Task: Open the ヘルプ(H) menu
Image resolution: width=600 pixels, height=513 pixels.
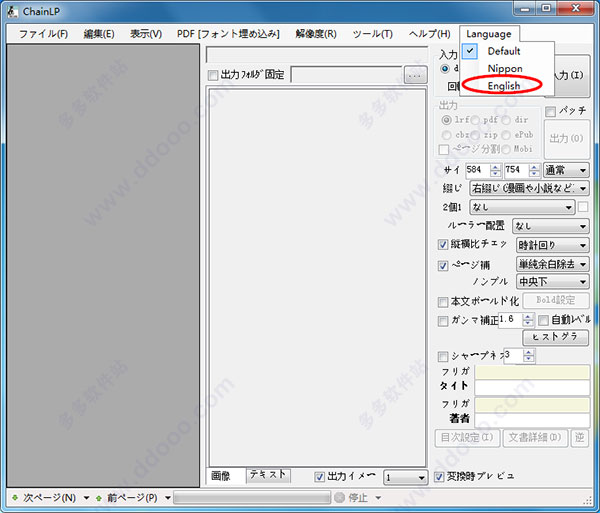Action: [429, 34]
